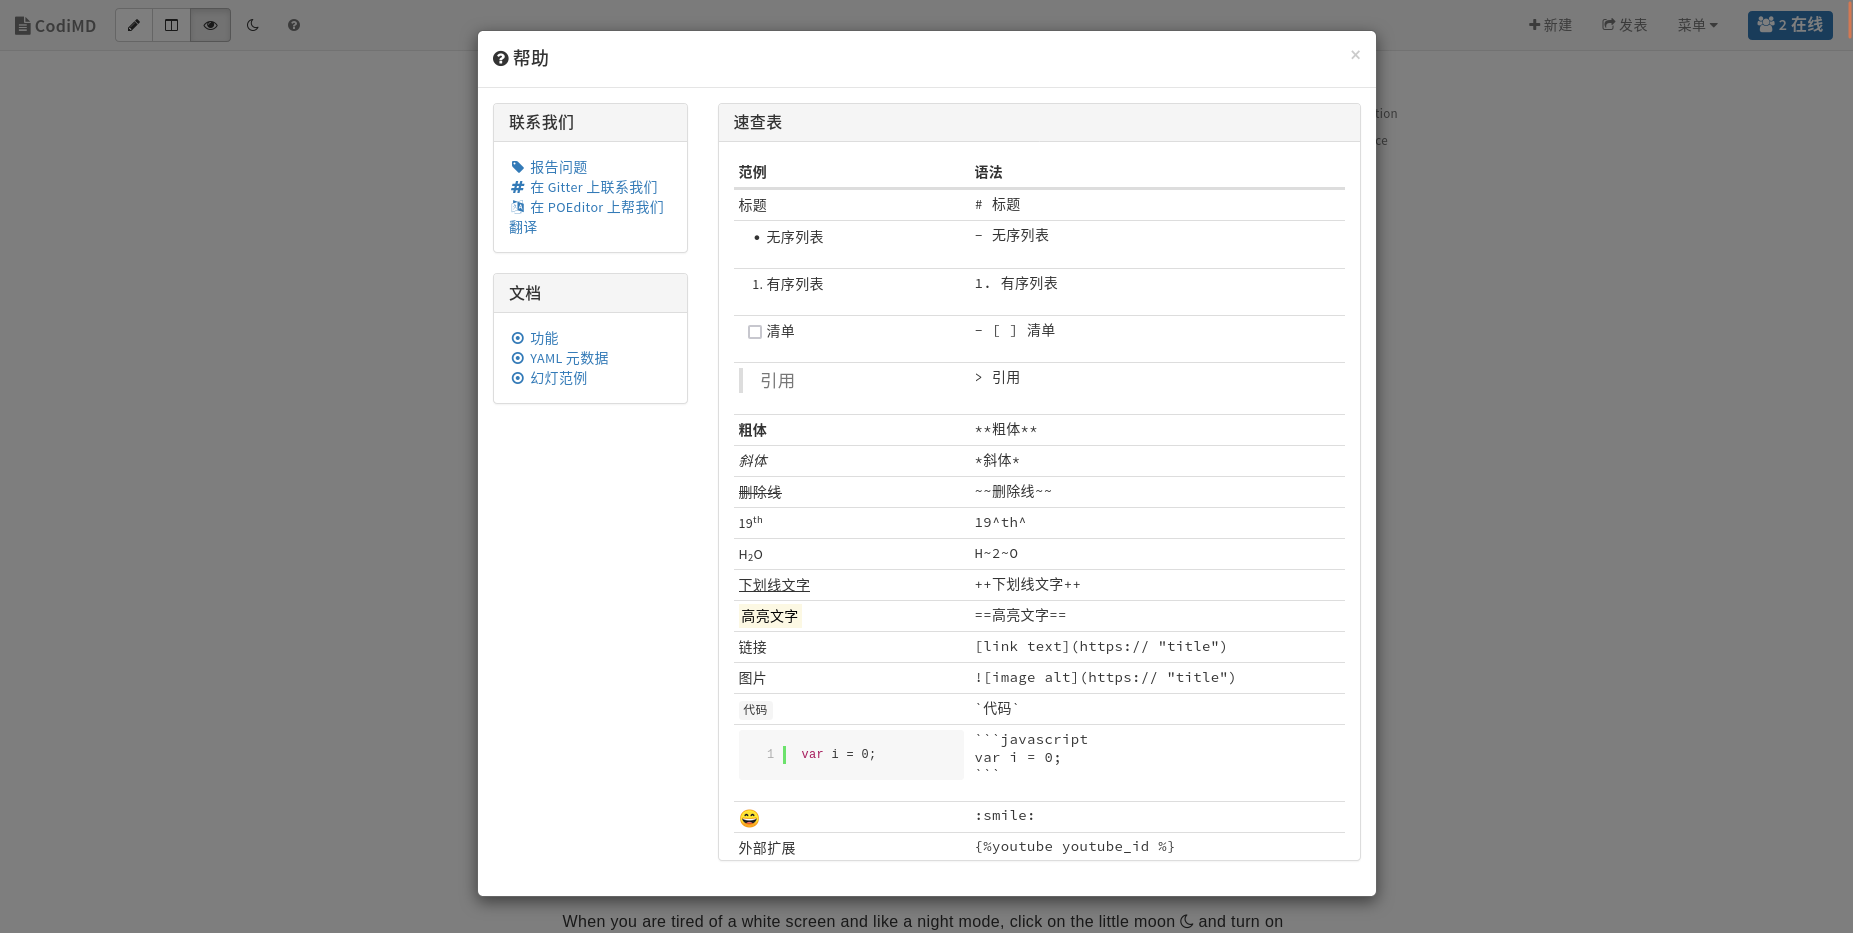Show the 2 在线 online users list

[x=1790, y=25]
